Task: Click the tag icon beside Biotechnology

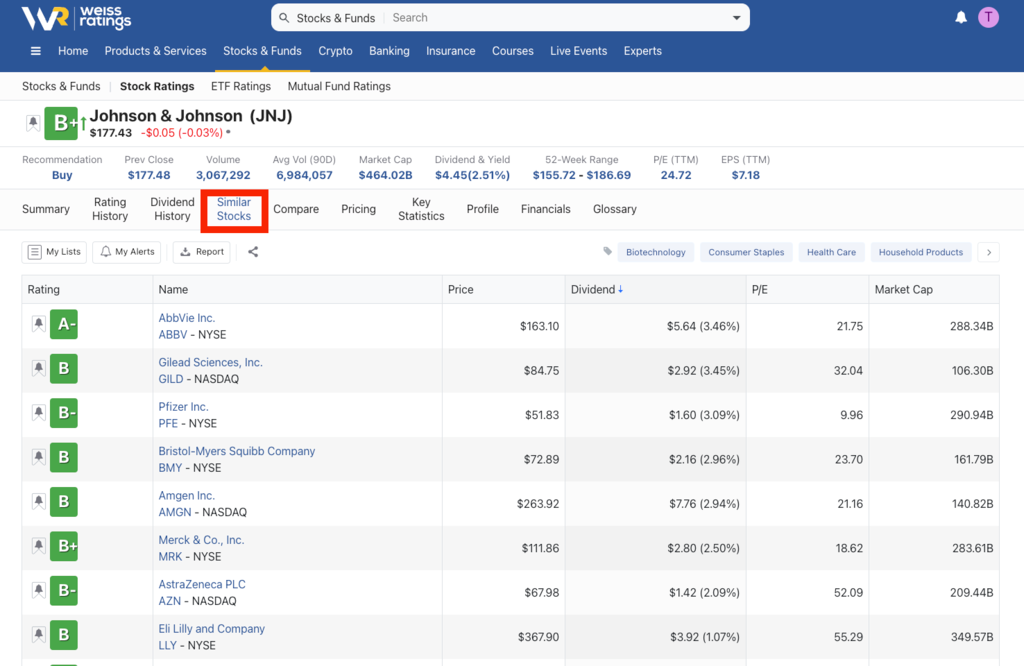Action: pos(607,252)
